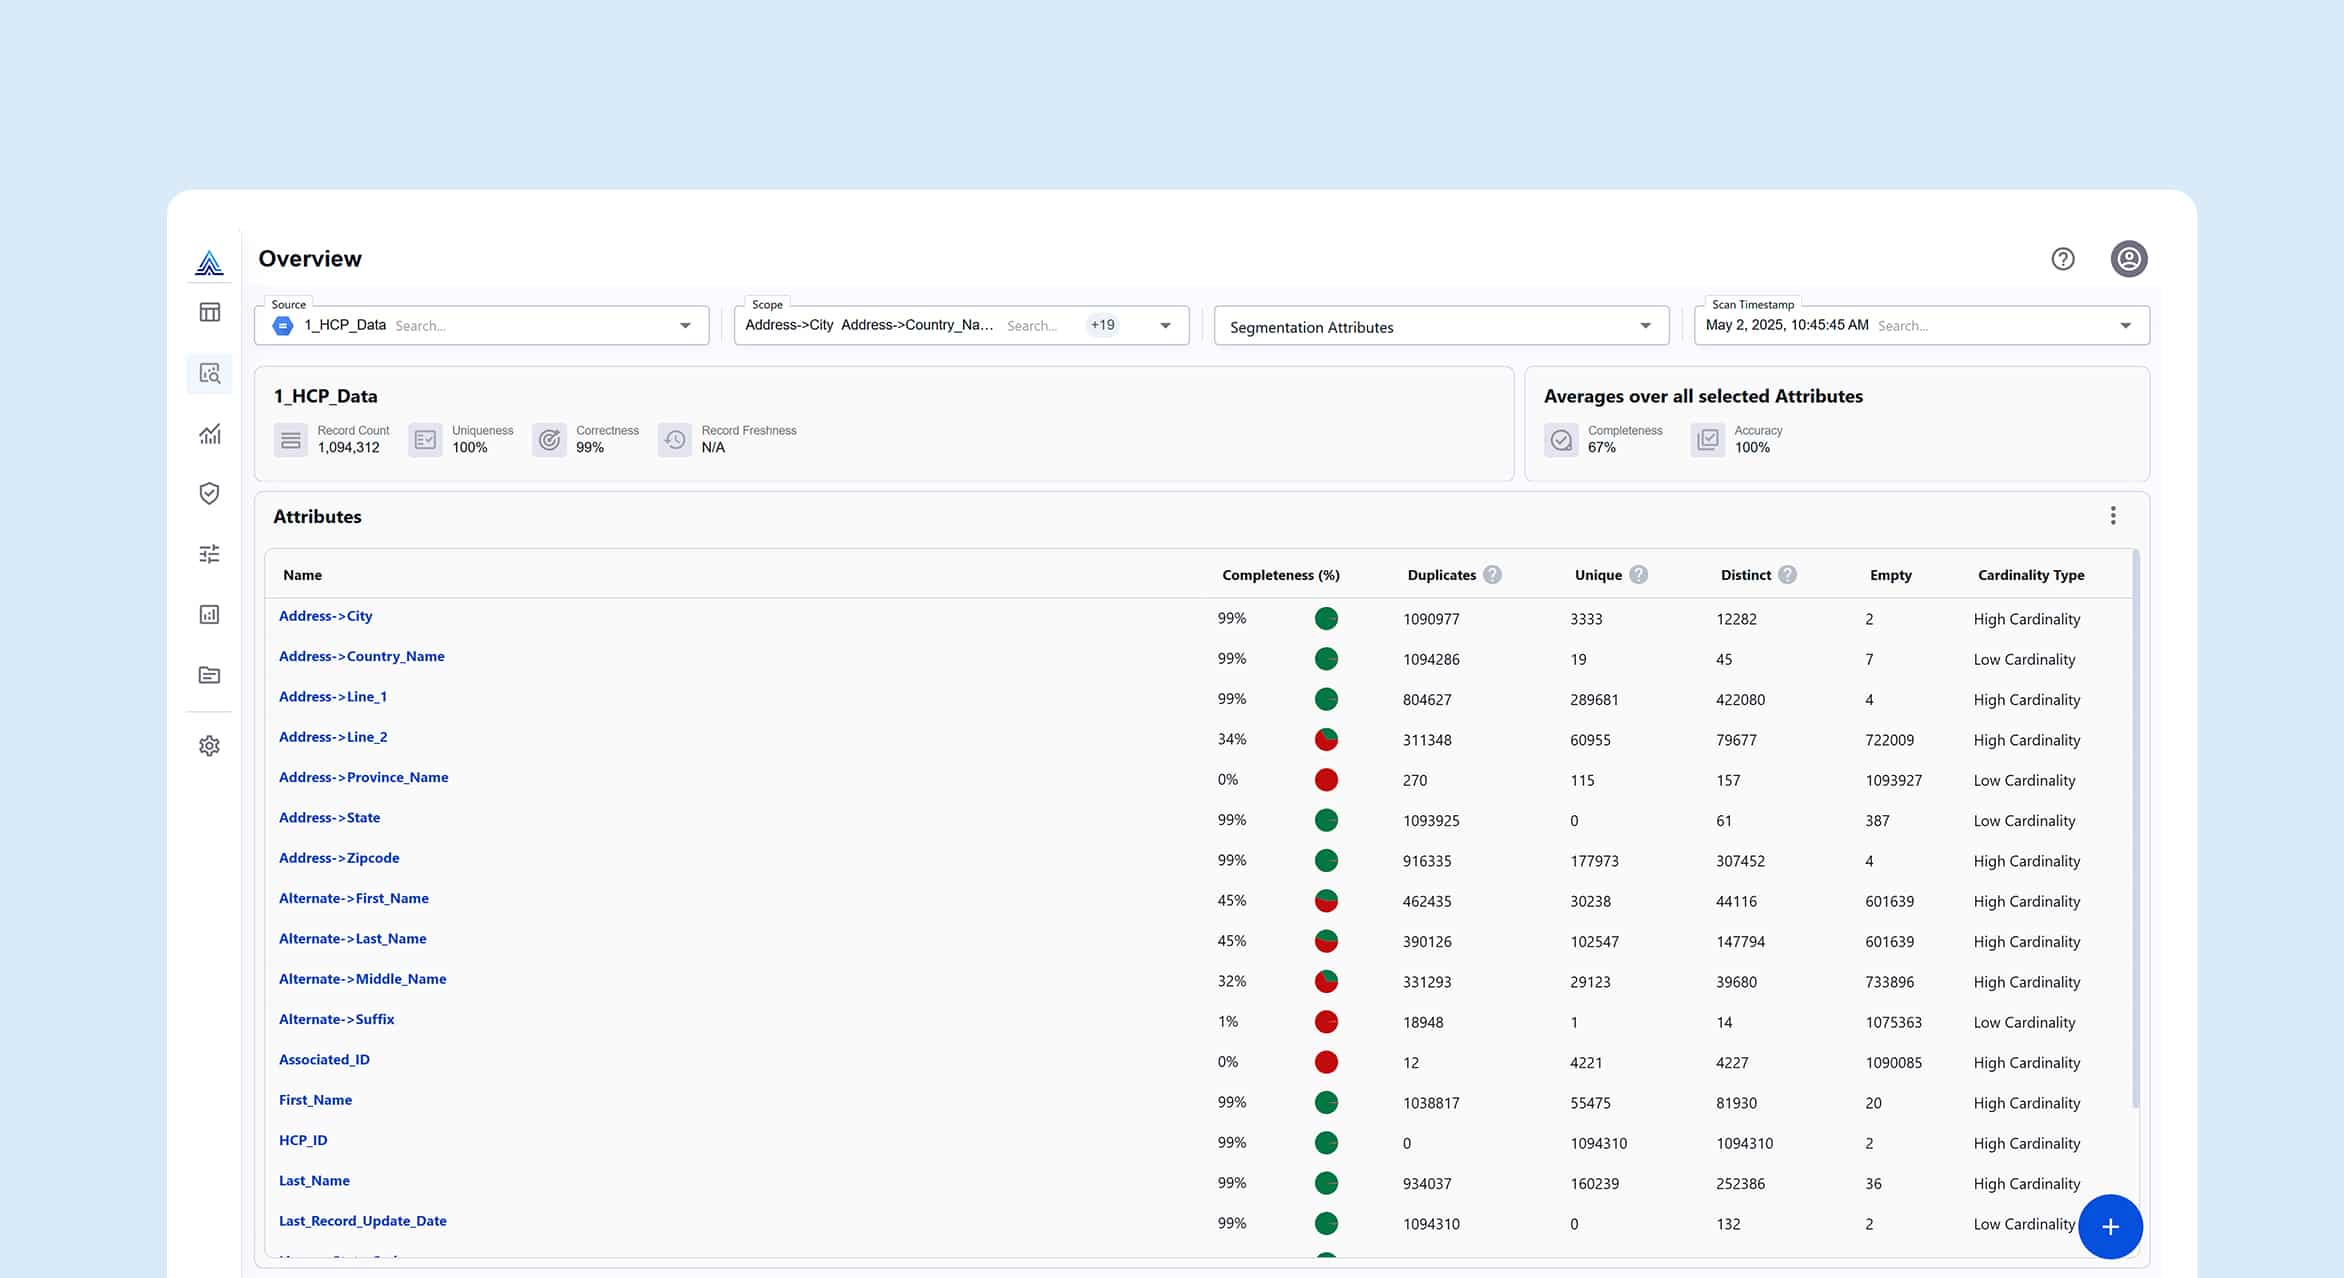The height and width of the screenshot is (1278, 2344).
Task: Click the Uniqueness icon
Action: (425, 440)
